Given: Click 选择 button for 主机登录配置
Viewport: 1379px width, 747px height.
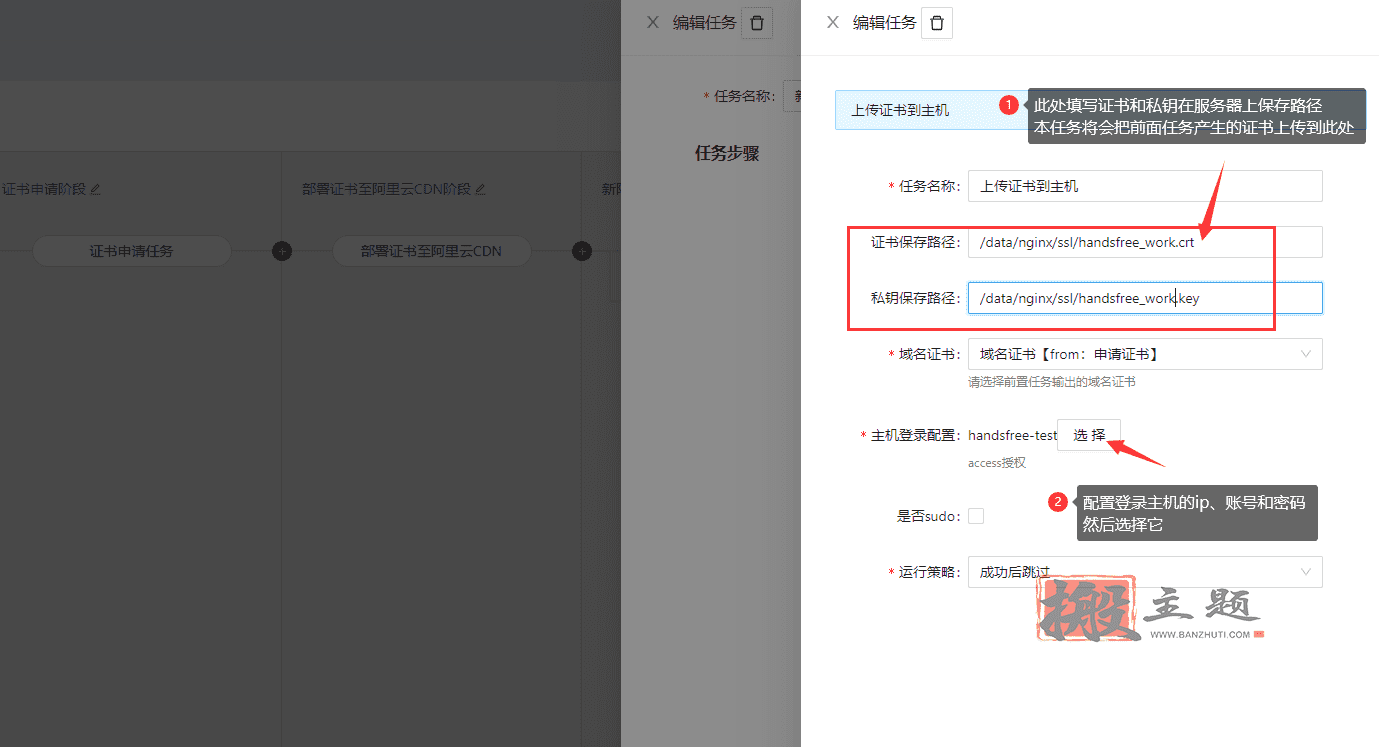Looking at the screenshot, I should (x=1089, y=435).
